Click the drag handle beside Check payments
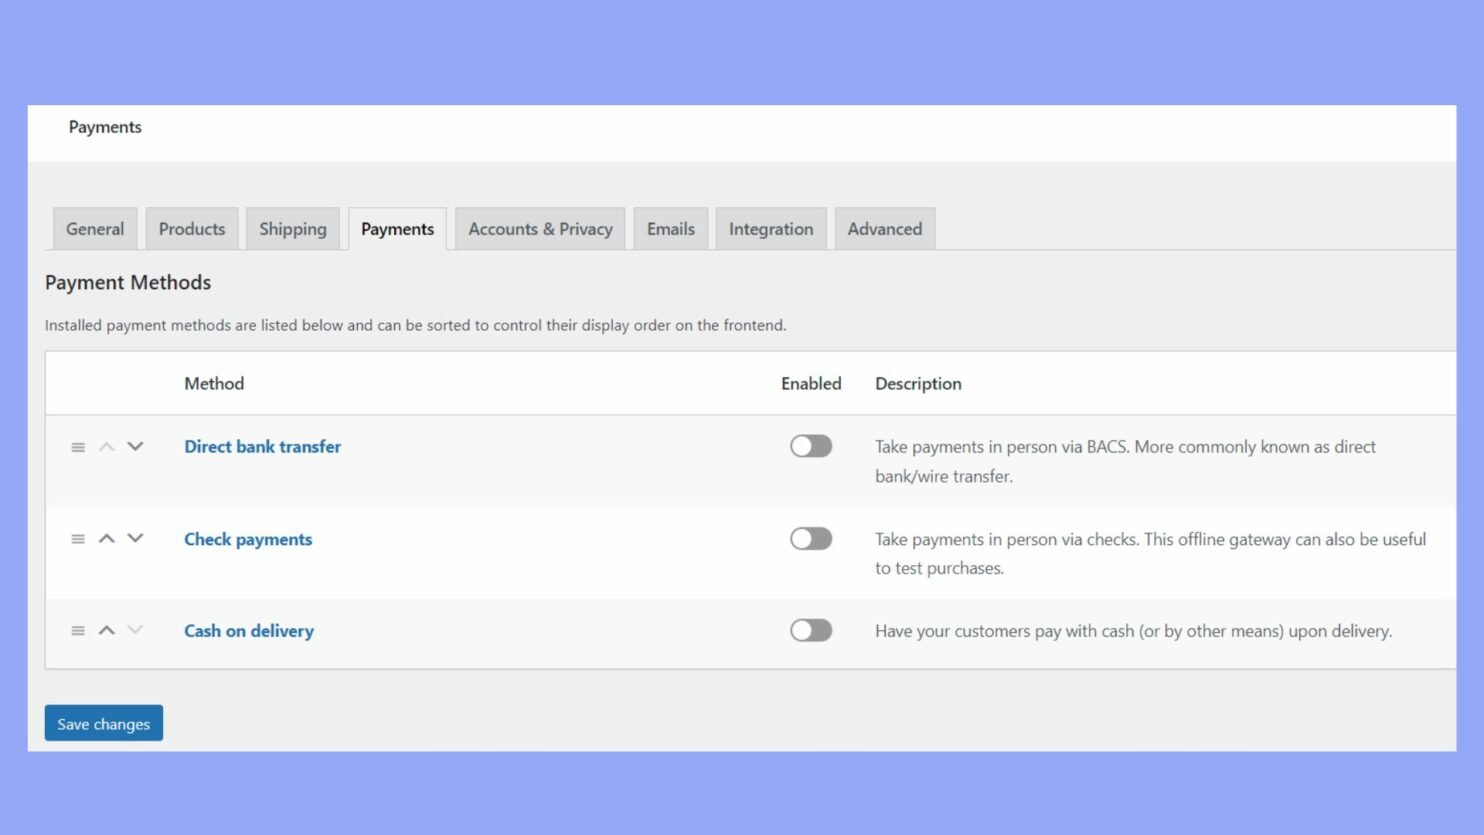Screen dimensions: 1484x835 tap(78, 538)
